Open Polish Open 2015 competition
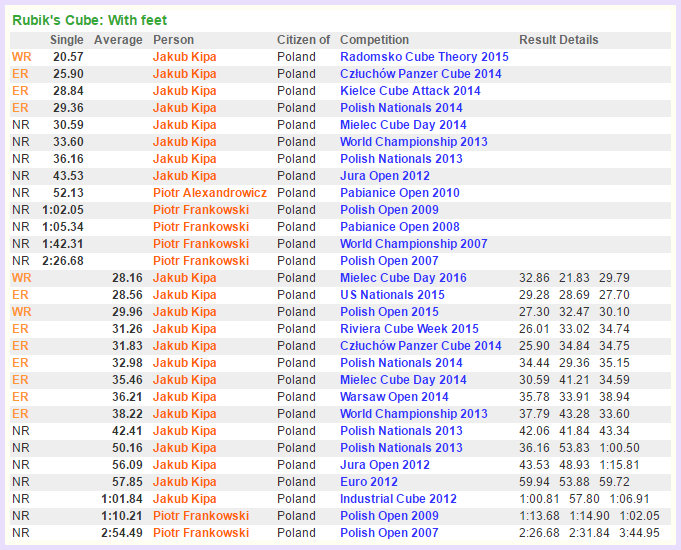 point(389,312)
